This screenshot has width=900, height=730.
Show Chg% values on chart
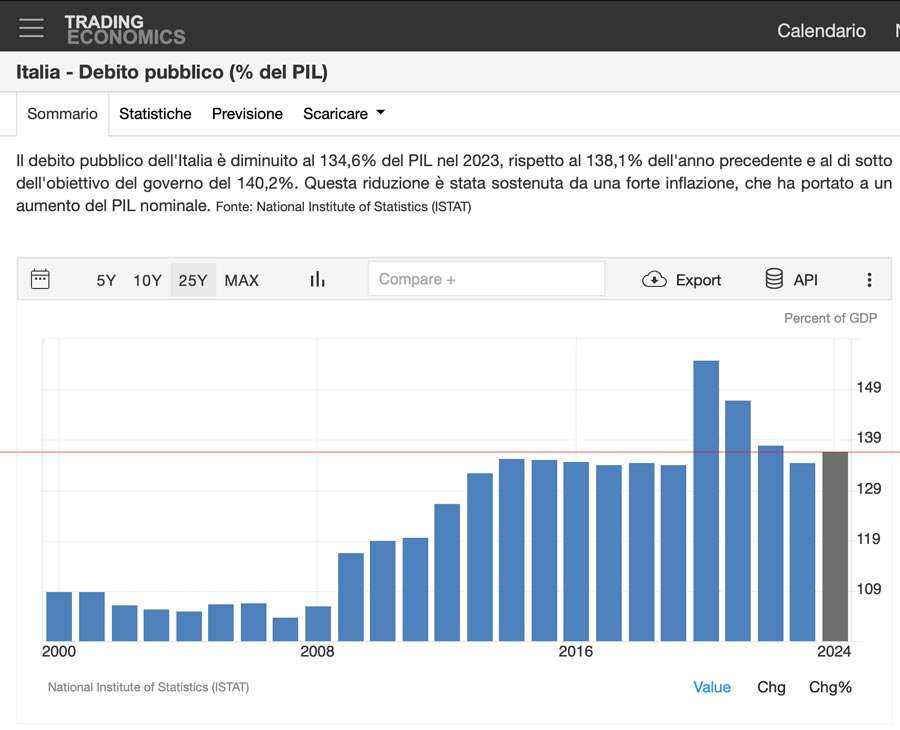click(830, 687)
